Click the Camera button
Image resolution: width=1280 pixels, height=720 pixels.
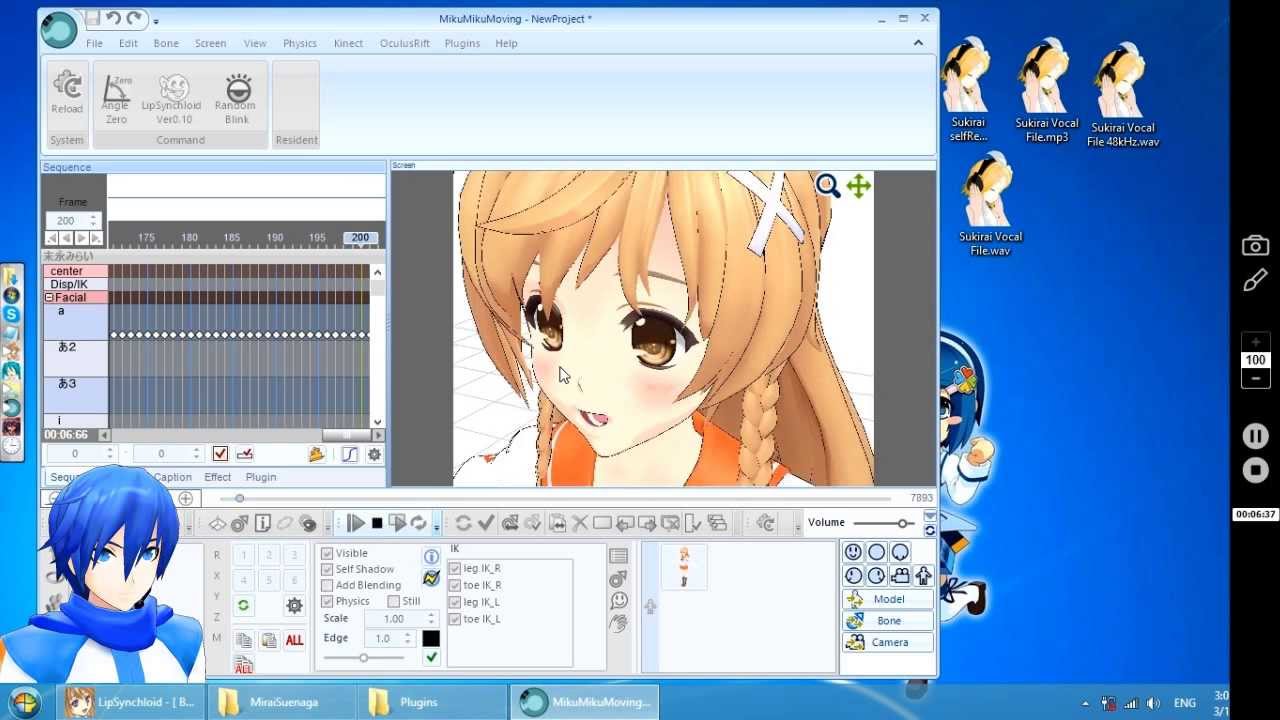click(888, 642)
